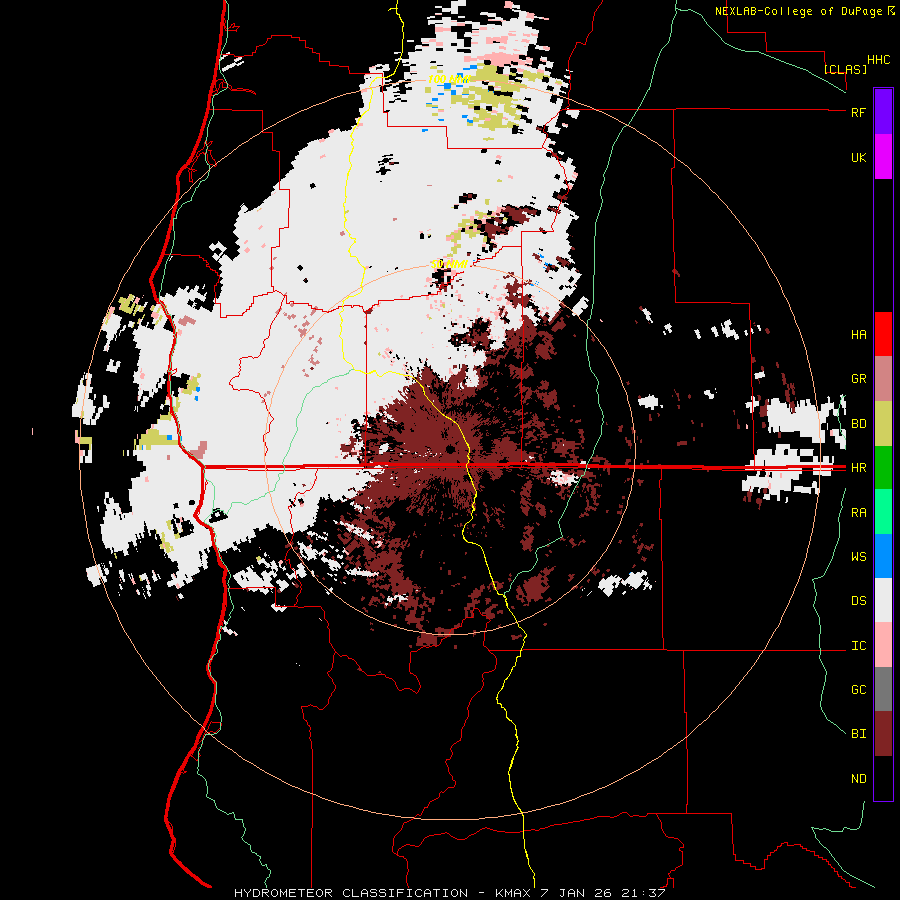Click the Hydrometeor Classification KMAX title caption
Image resolution: width=900 pixels, height=900 pixels.
tap(449, 893)
